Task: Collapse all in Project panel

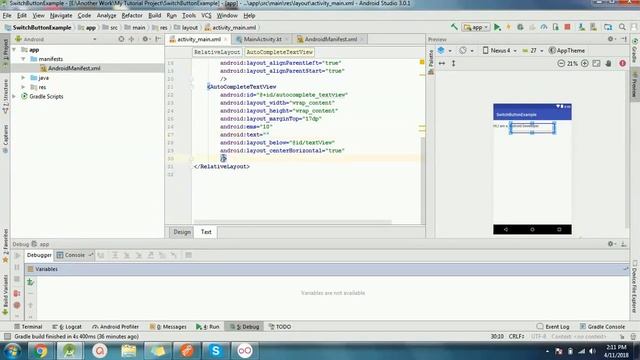Action: point(131,39)
